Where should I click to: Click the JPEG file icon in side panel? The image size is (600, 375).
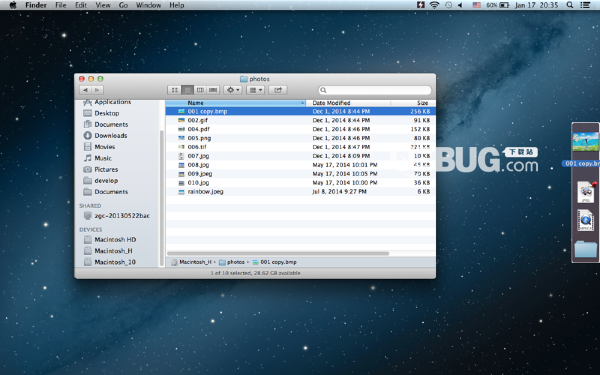[x=586, y=192]
